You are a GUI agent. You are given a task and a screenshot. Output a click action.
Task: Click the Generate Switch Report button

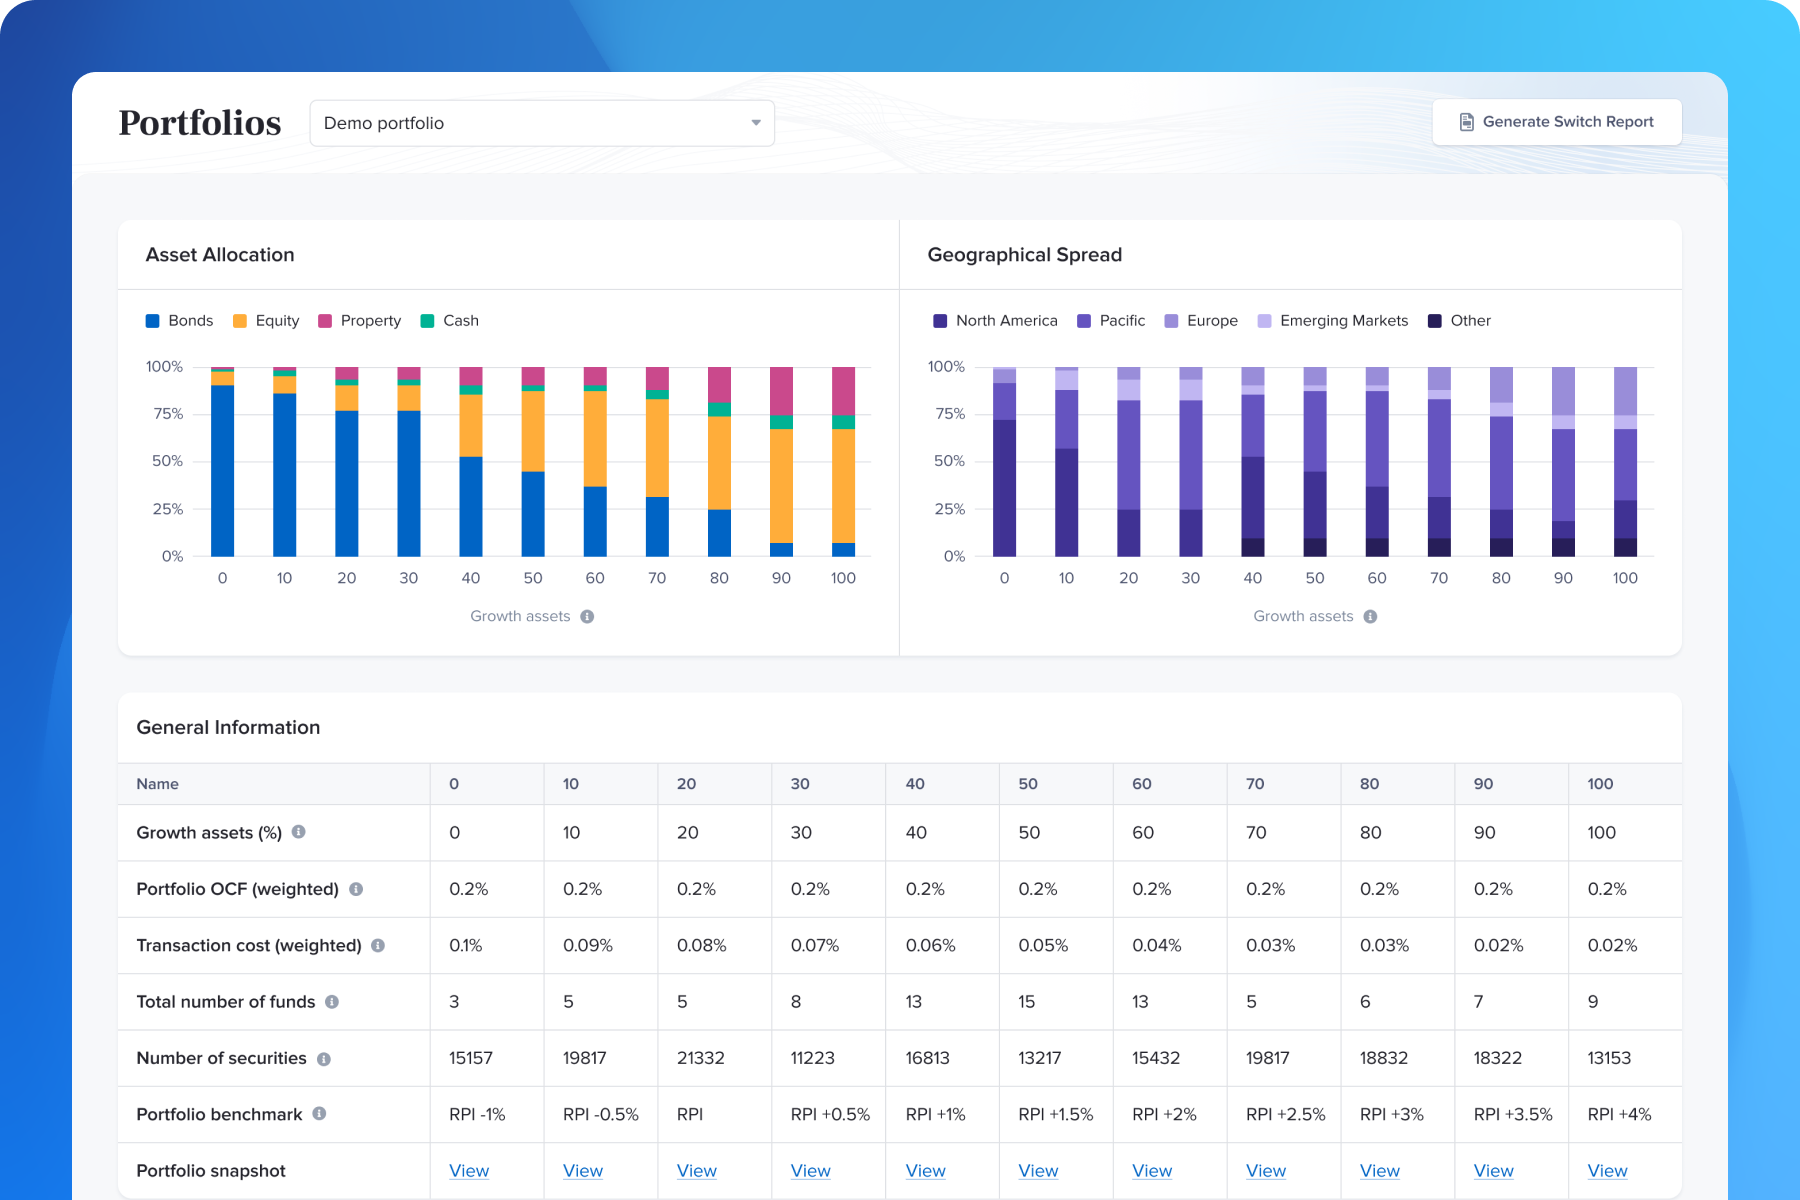tap(1557, 121)
